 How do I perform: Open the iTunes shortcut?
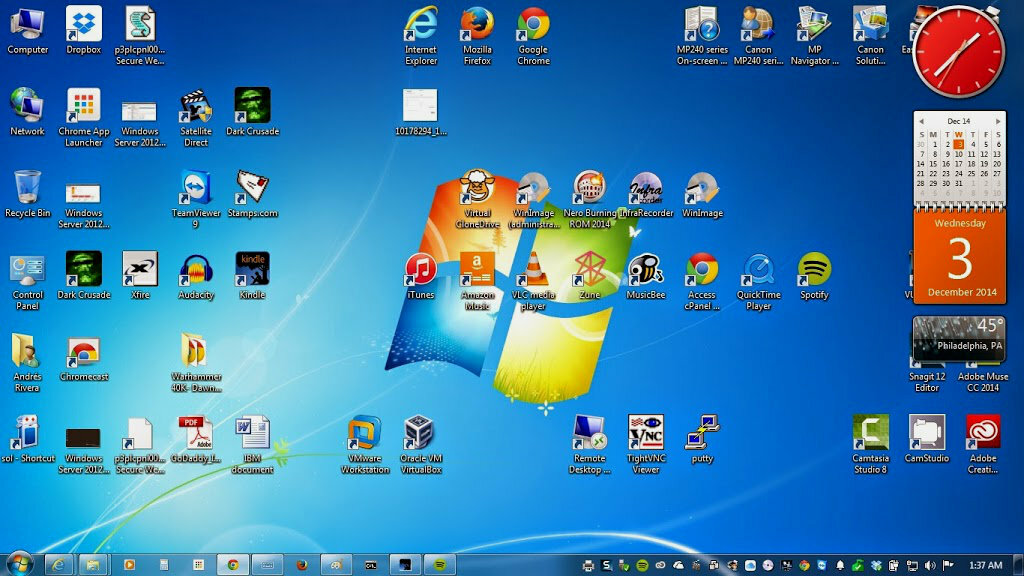click(421, 276)
